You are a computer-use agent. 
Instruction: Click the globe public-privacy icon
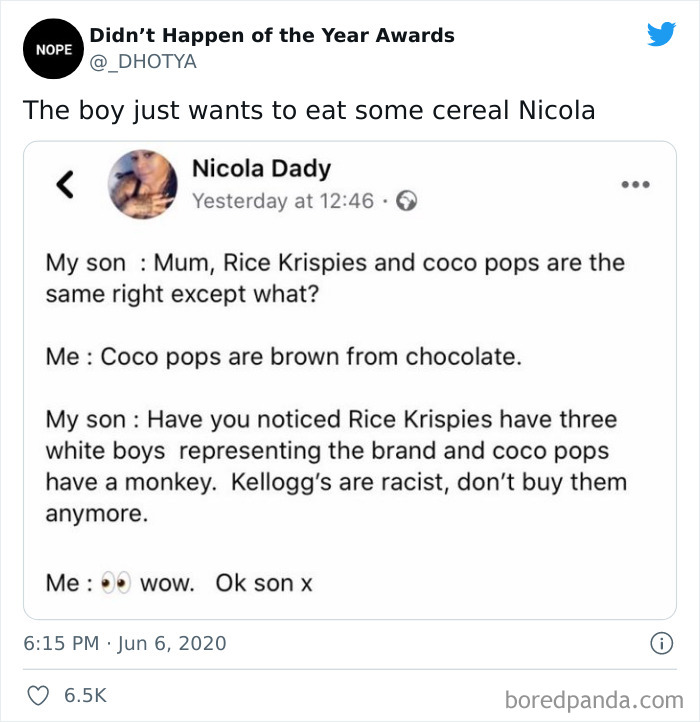(x=405, y=201)
